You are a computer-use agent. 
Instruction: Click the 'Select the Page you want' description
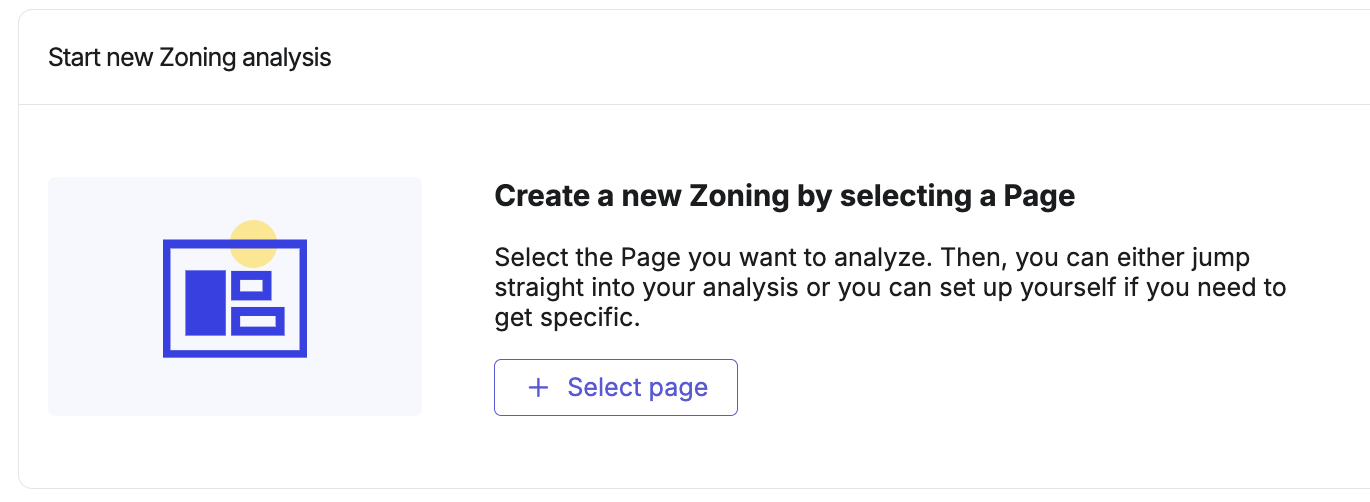pyautogui.click(x=890, y=289)
